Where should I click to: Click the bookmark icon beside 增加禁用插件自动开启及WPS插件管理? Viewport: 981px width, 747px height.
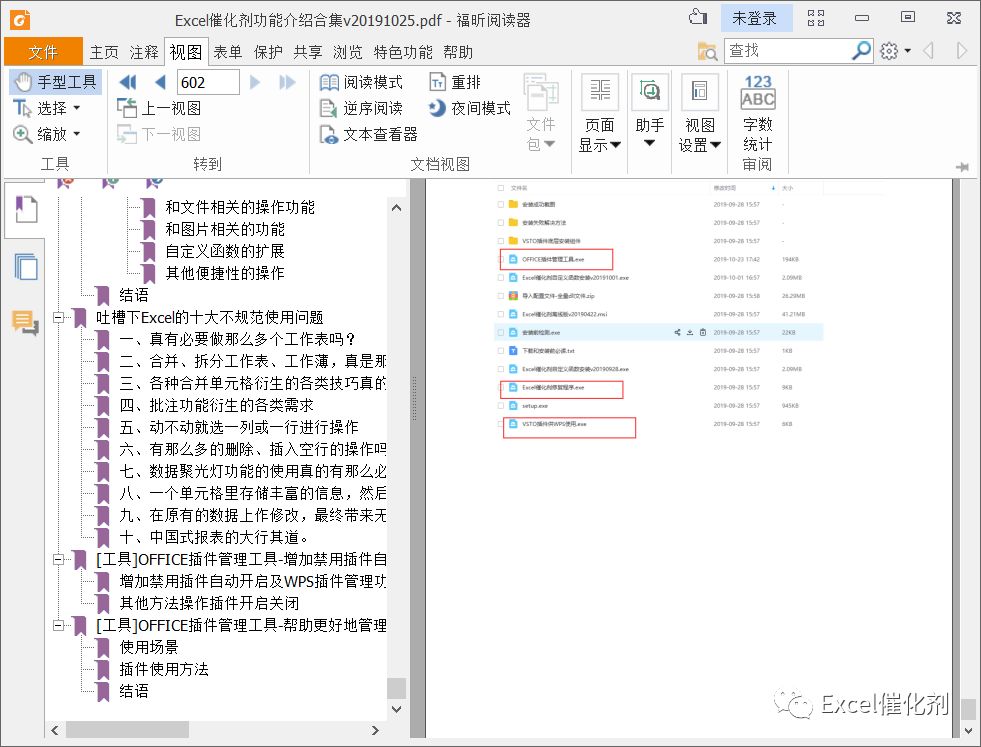point(103,582)
